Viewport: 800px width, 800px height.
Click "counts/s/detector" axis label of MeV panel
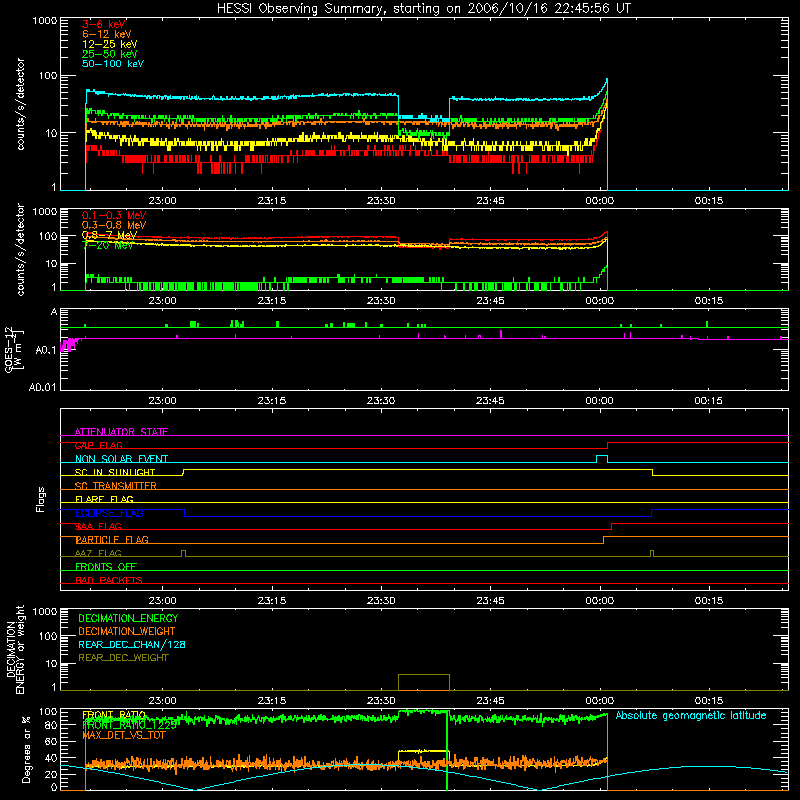pos(20,250)
